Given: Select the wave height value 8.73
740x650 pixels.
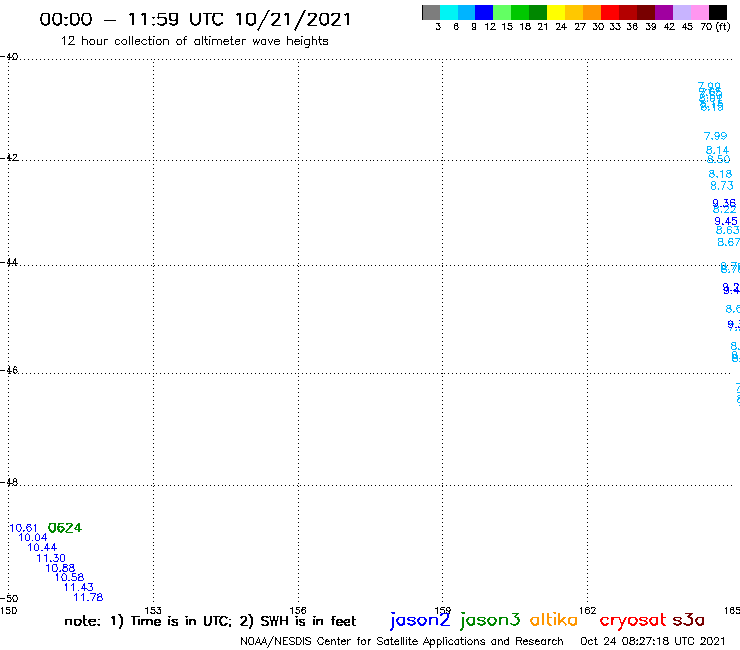Looking at the screenshot, I should 722,186.
